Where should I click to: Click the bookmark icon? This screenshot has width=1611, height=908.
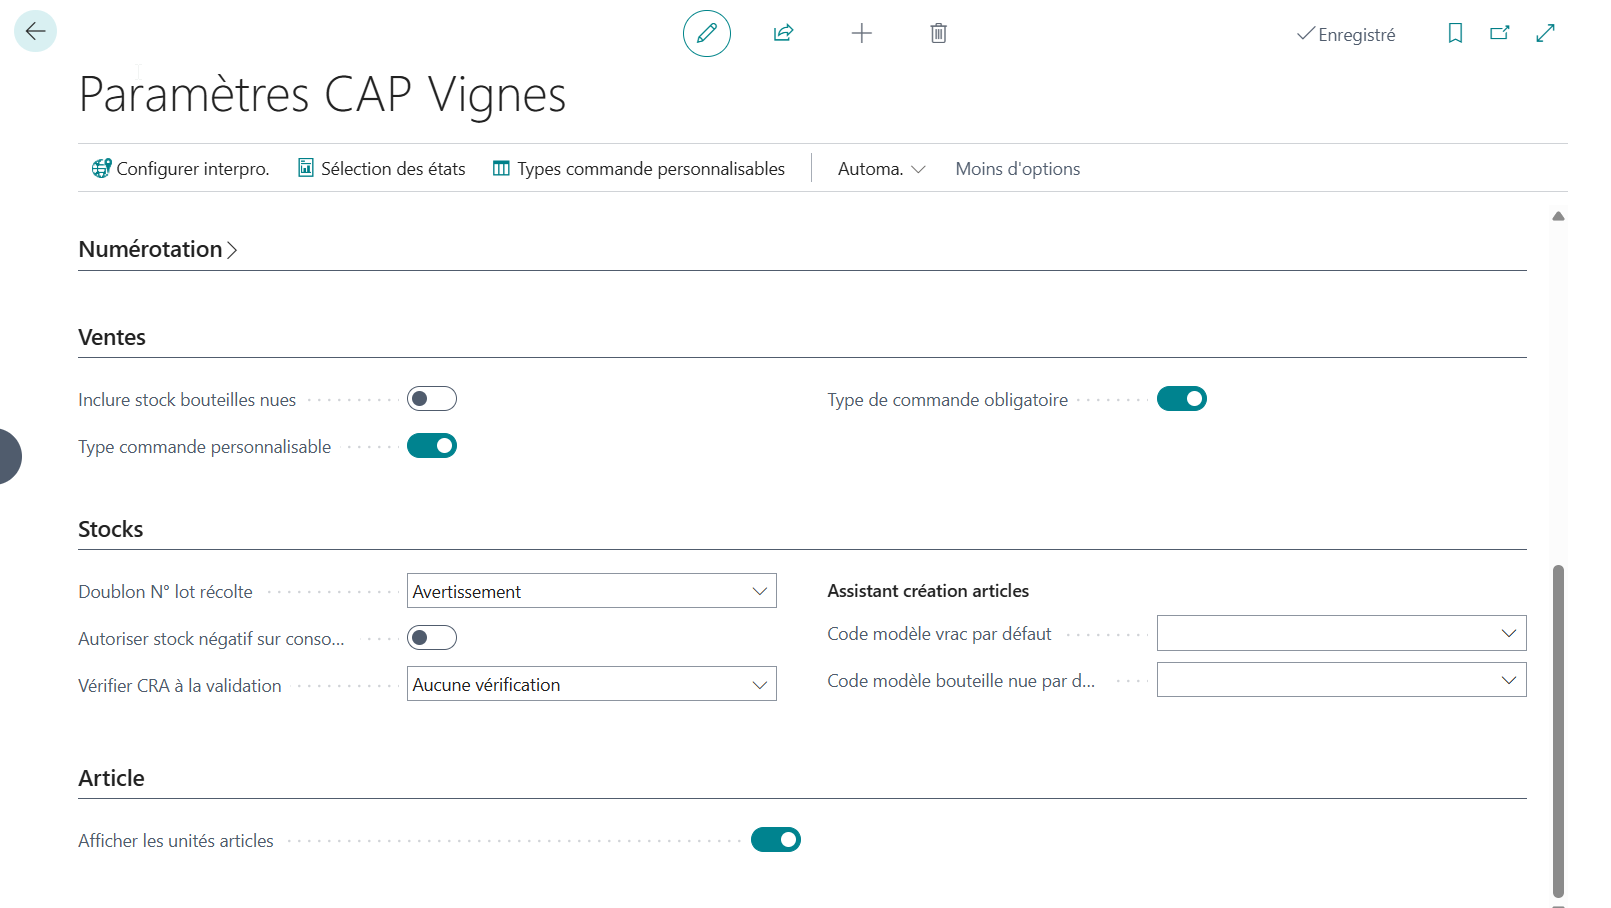coord(1455,33)
